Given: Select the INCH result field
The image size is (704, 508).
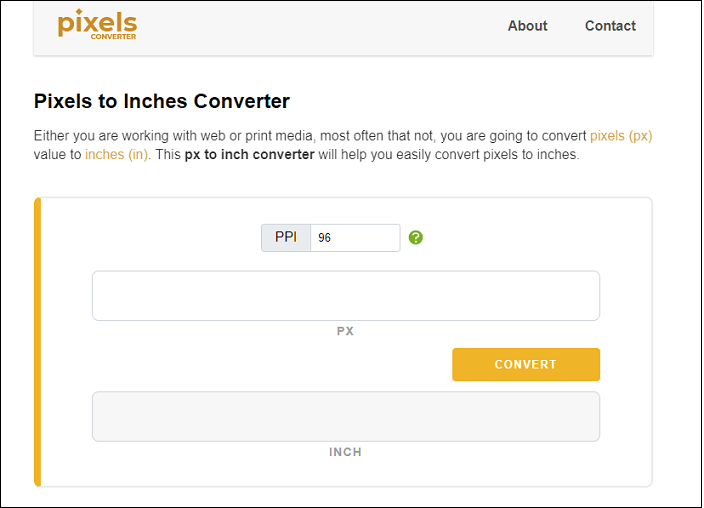Looking at the screenshot, I should (345, 416).
